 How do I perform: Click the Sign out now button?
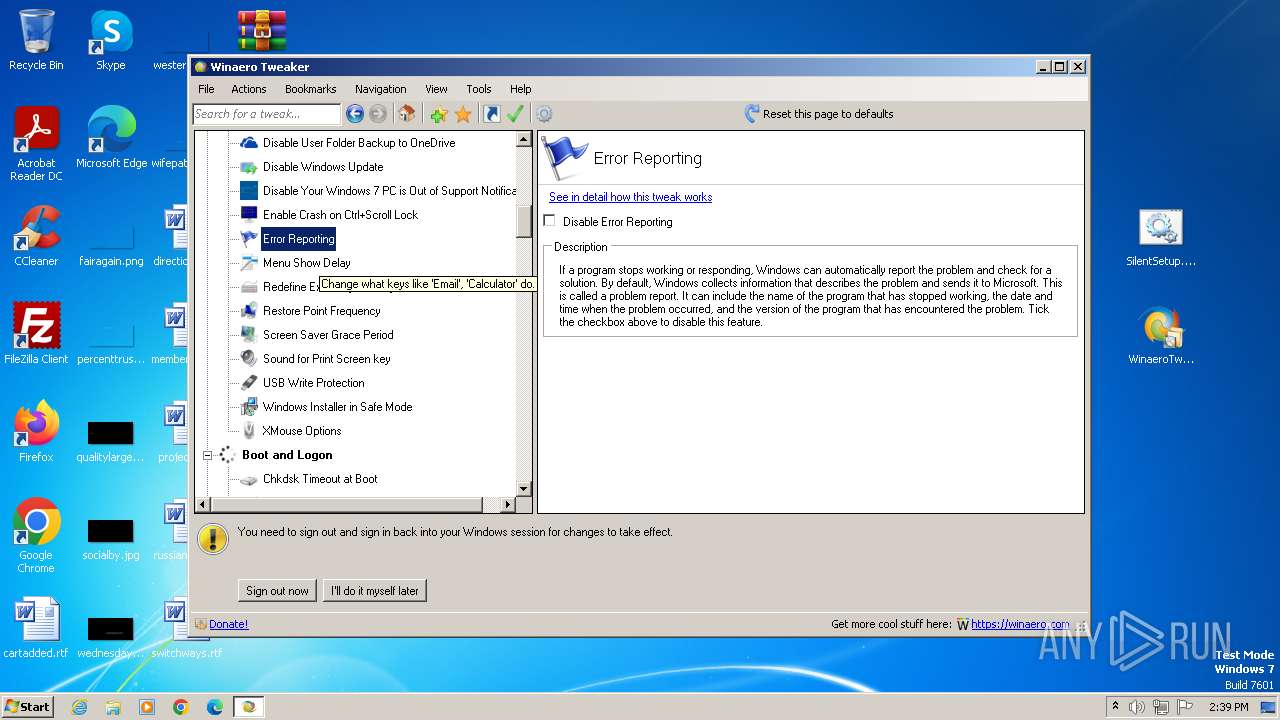click(277, 591)
